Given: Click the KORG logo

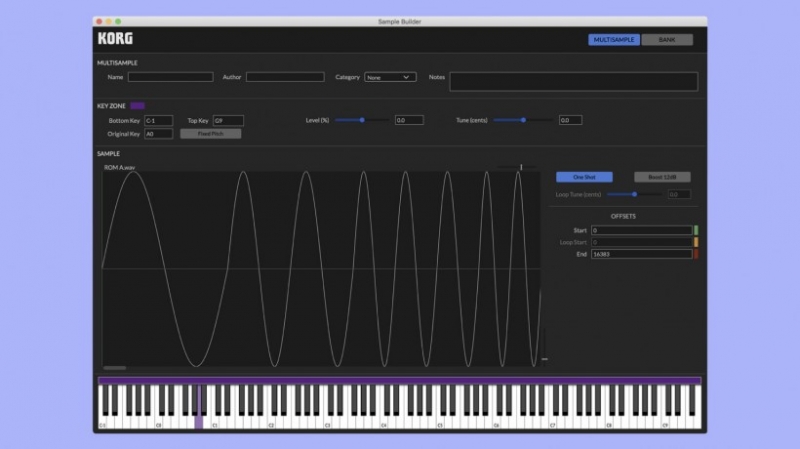Looking at the screenshot, I should [x=115, y=38].
